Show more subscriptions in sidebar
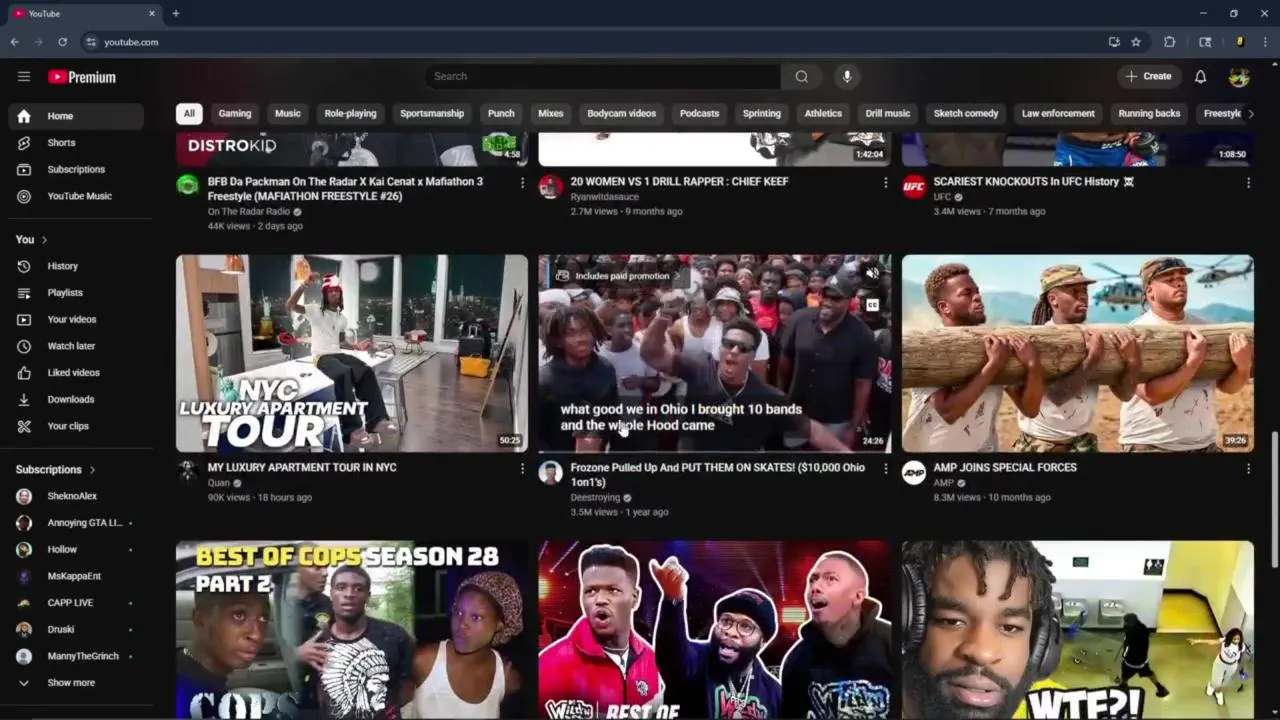Screen dimensions: 1280x720 (x=76, y=683)
